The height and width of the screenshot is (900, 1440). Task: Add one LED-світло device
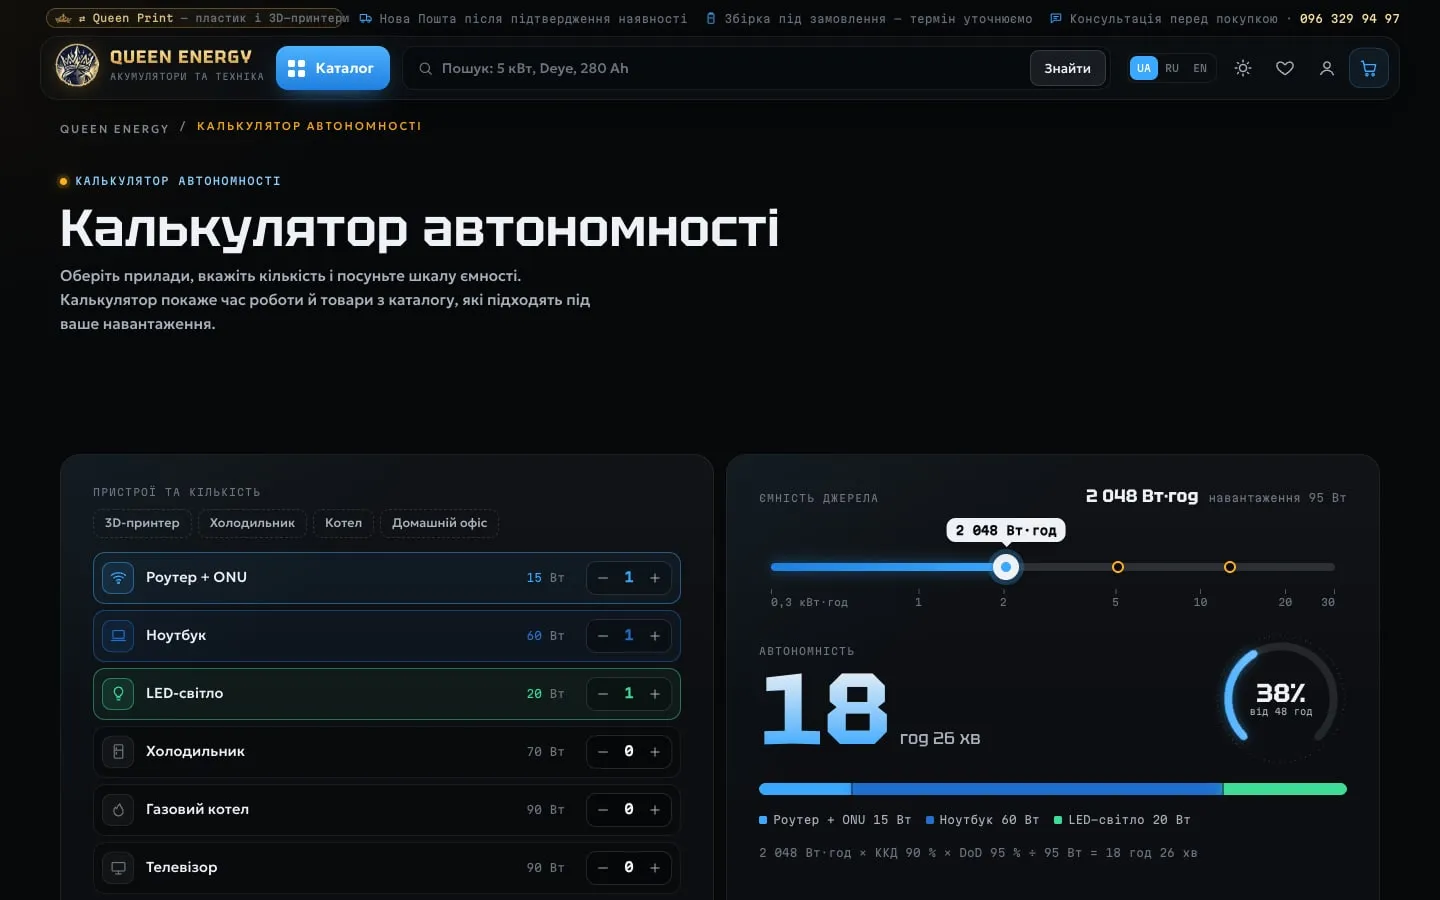655,694
